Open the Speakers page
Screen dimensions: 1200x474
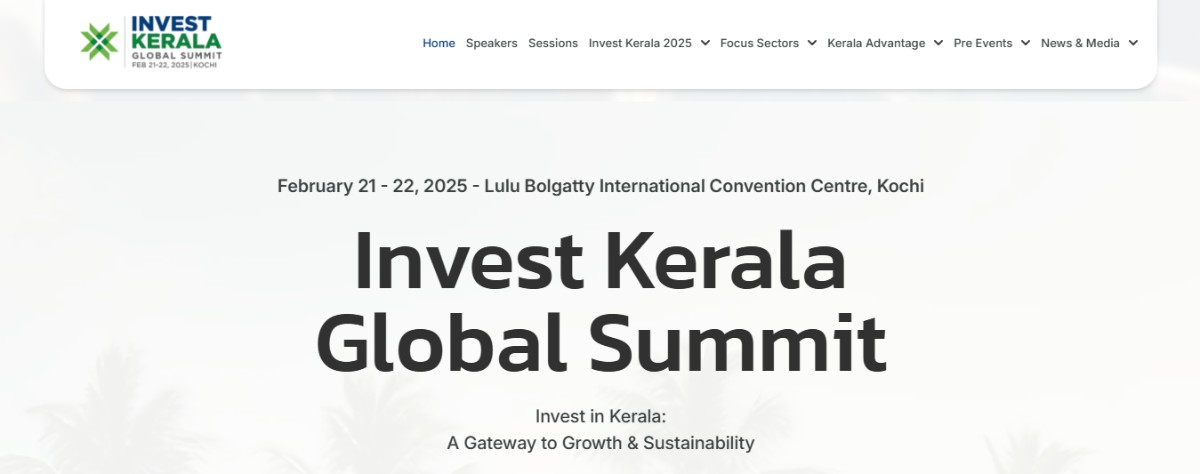pyautogui.click(x=491, y=43)
